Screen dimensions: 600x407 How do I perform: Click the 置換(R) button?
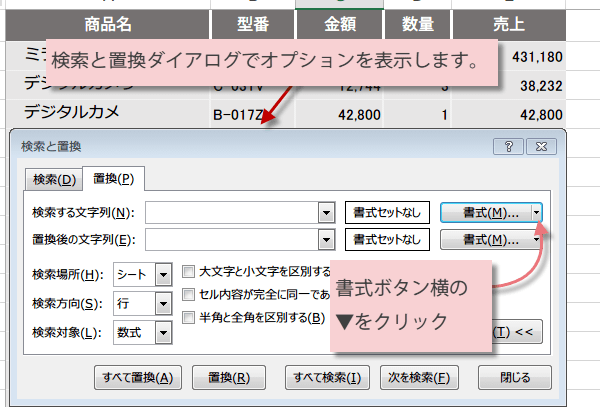(x=229, y=378)
